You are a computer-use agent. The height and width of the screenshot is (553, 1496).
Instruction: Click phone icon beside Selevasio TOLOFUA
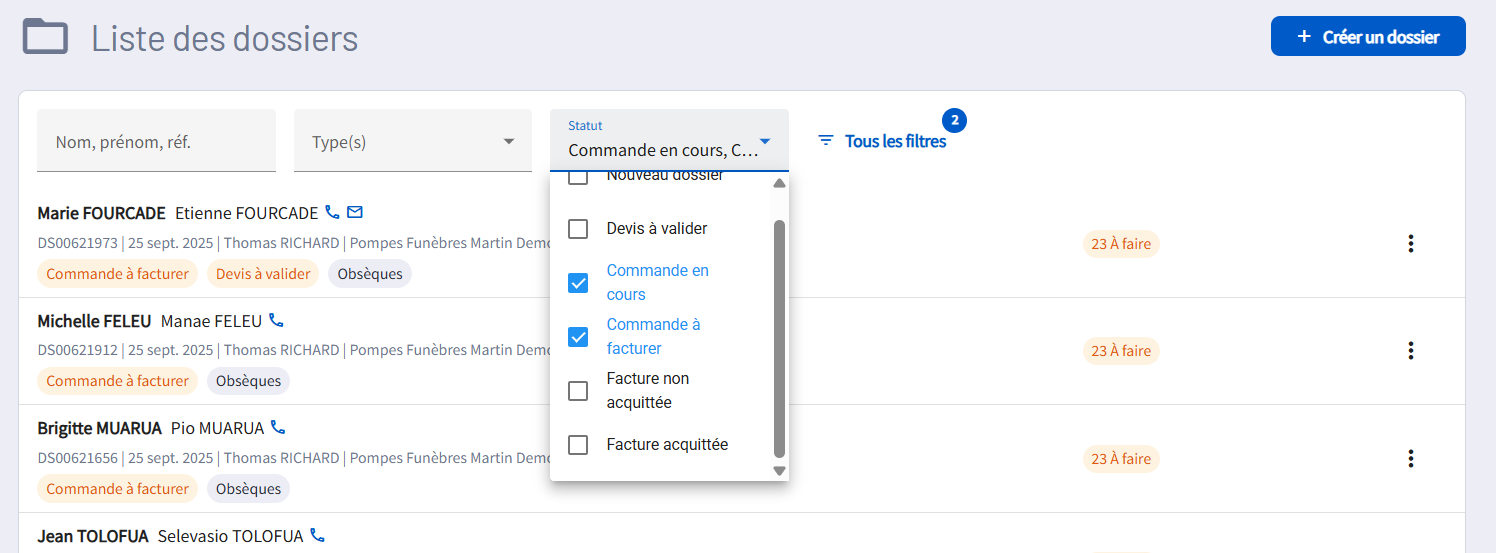coord(318,536)
